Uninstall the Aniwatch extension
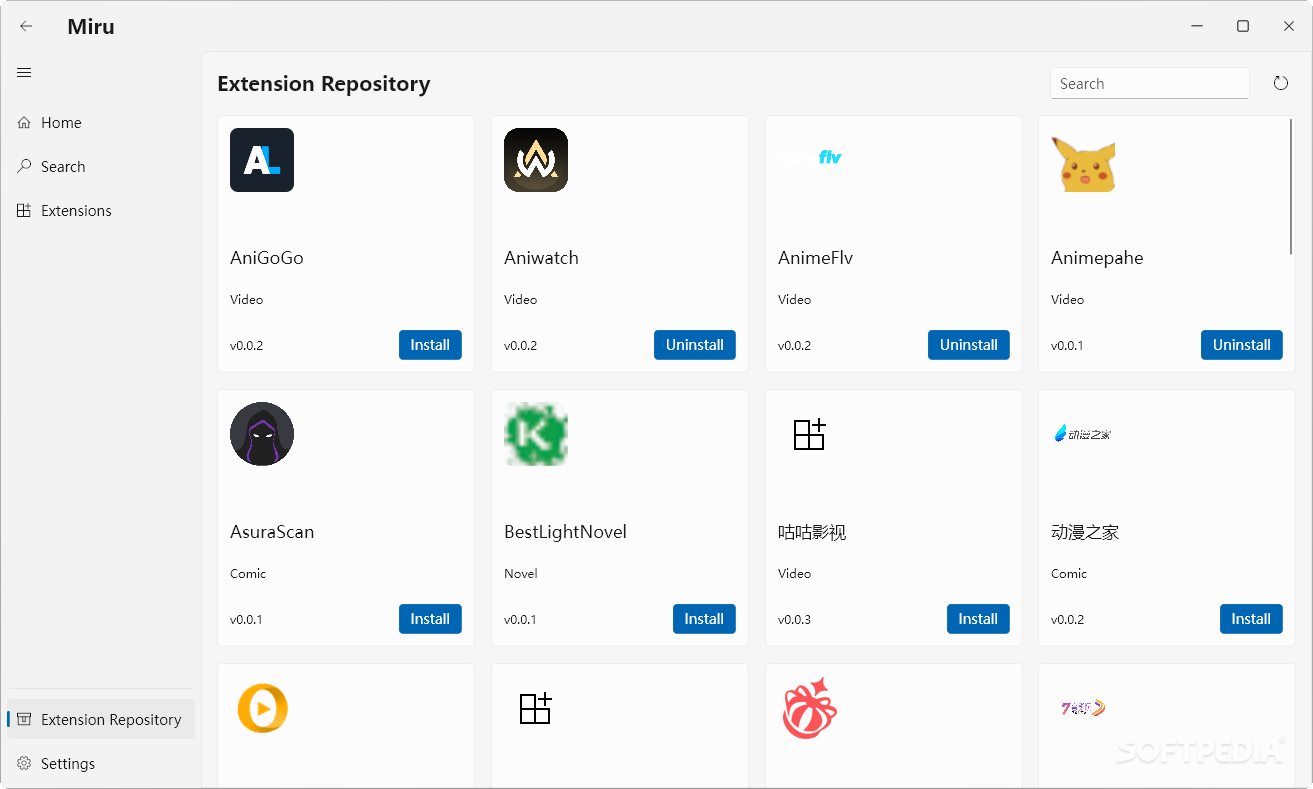 695,345
